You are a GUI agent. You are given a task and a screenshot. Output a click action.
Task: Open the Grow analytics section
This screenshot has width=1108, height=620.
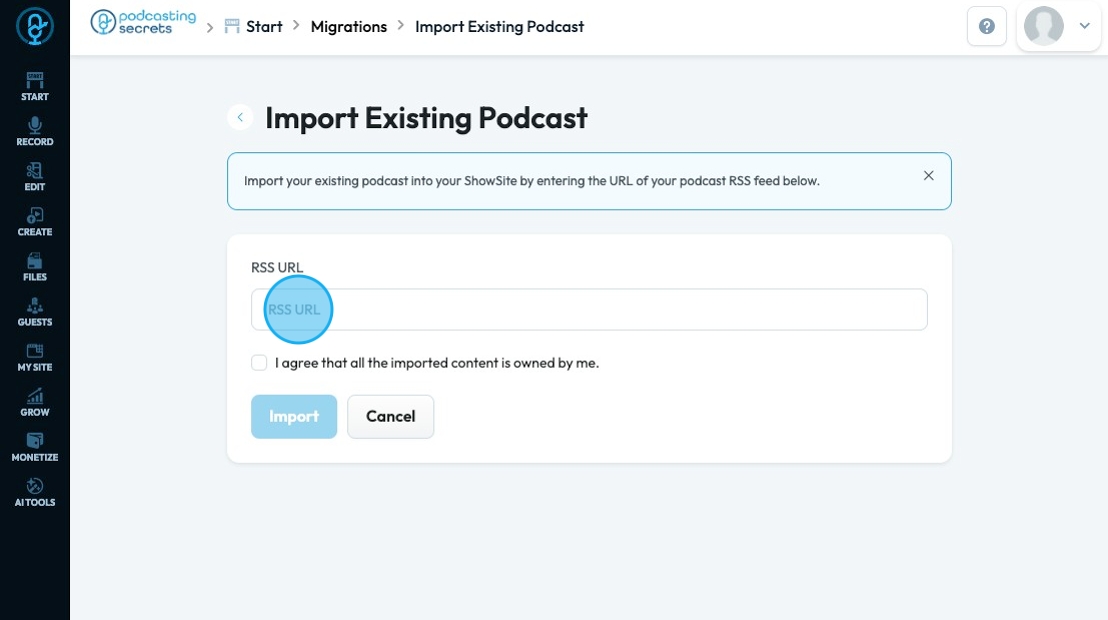[x=35, y=402]
